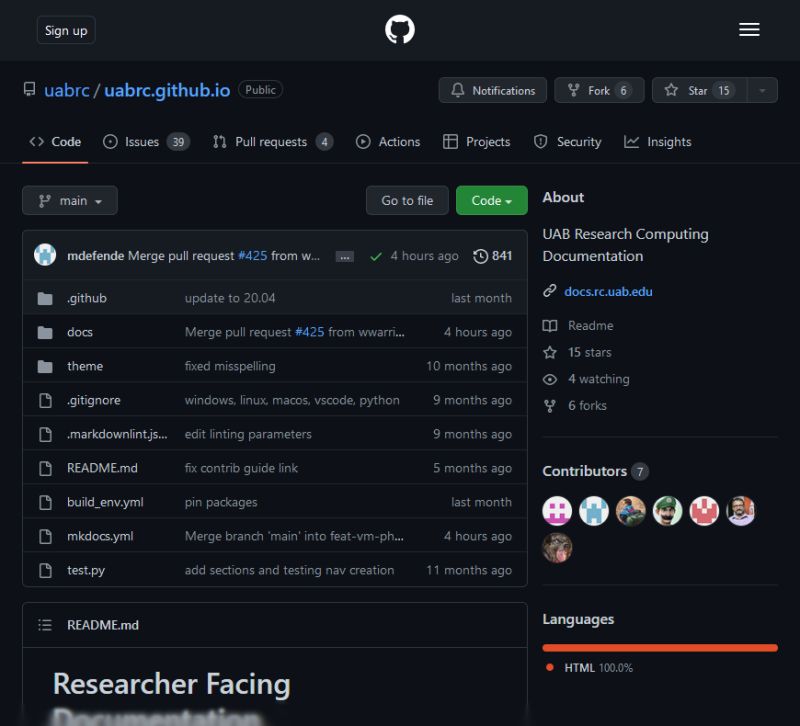This screenshot has height=726, width=800.
Task: Expand the green Code dropdown
Action: tap(491, 200)
